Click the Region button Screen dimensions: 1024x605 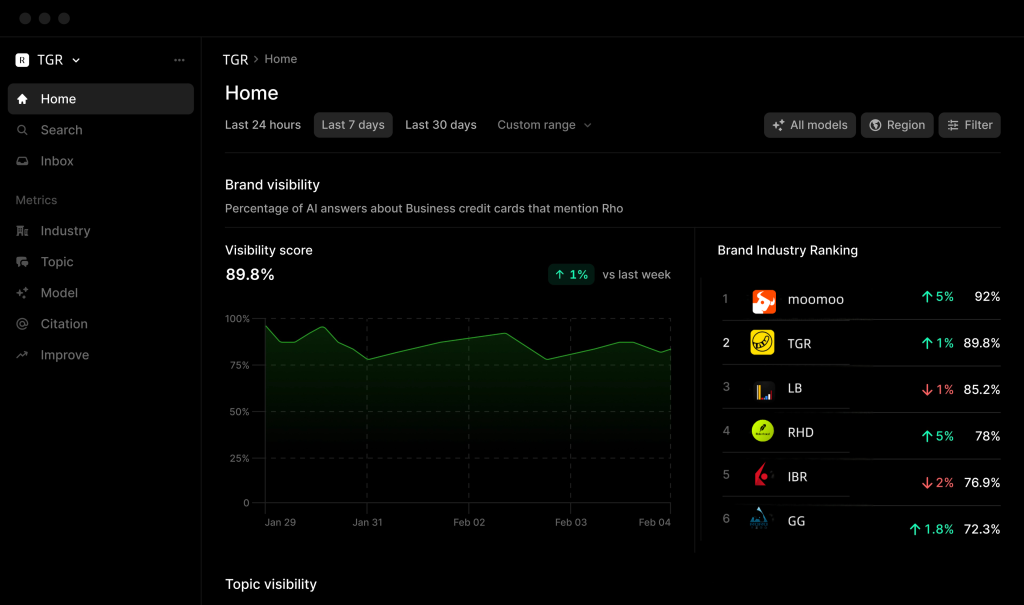pos(897,125)
